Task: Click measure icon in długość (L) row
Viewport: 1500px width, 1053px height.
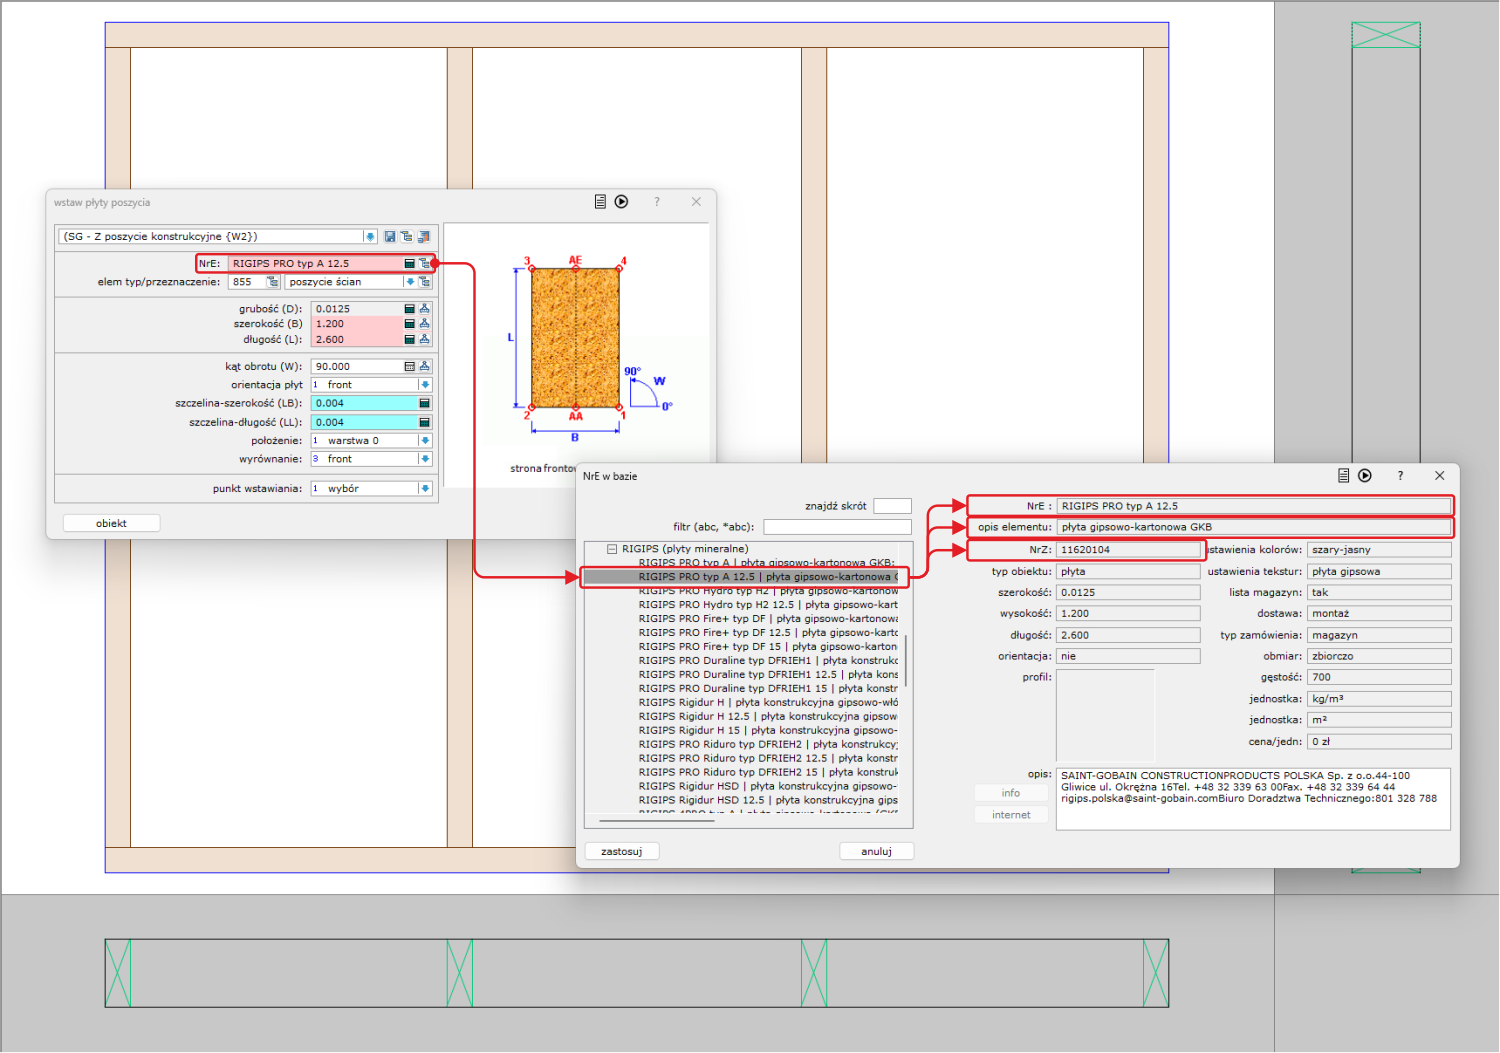Action: (x=424, y=340)
